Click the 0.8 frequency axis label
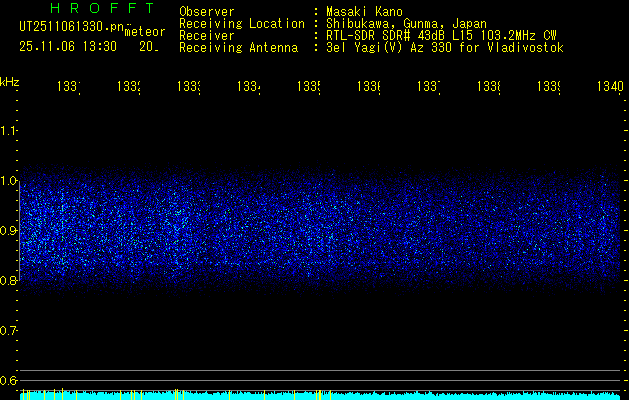This screenshot has width=629, height=400. 9,280
